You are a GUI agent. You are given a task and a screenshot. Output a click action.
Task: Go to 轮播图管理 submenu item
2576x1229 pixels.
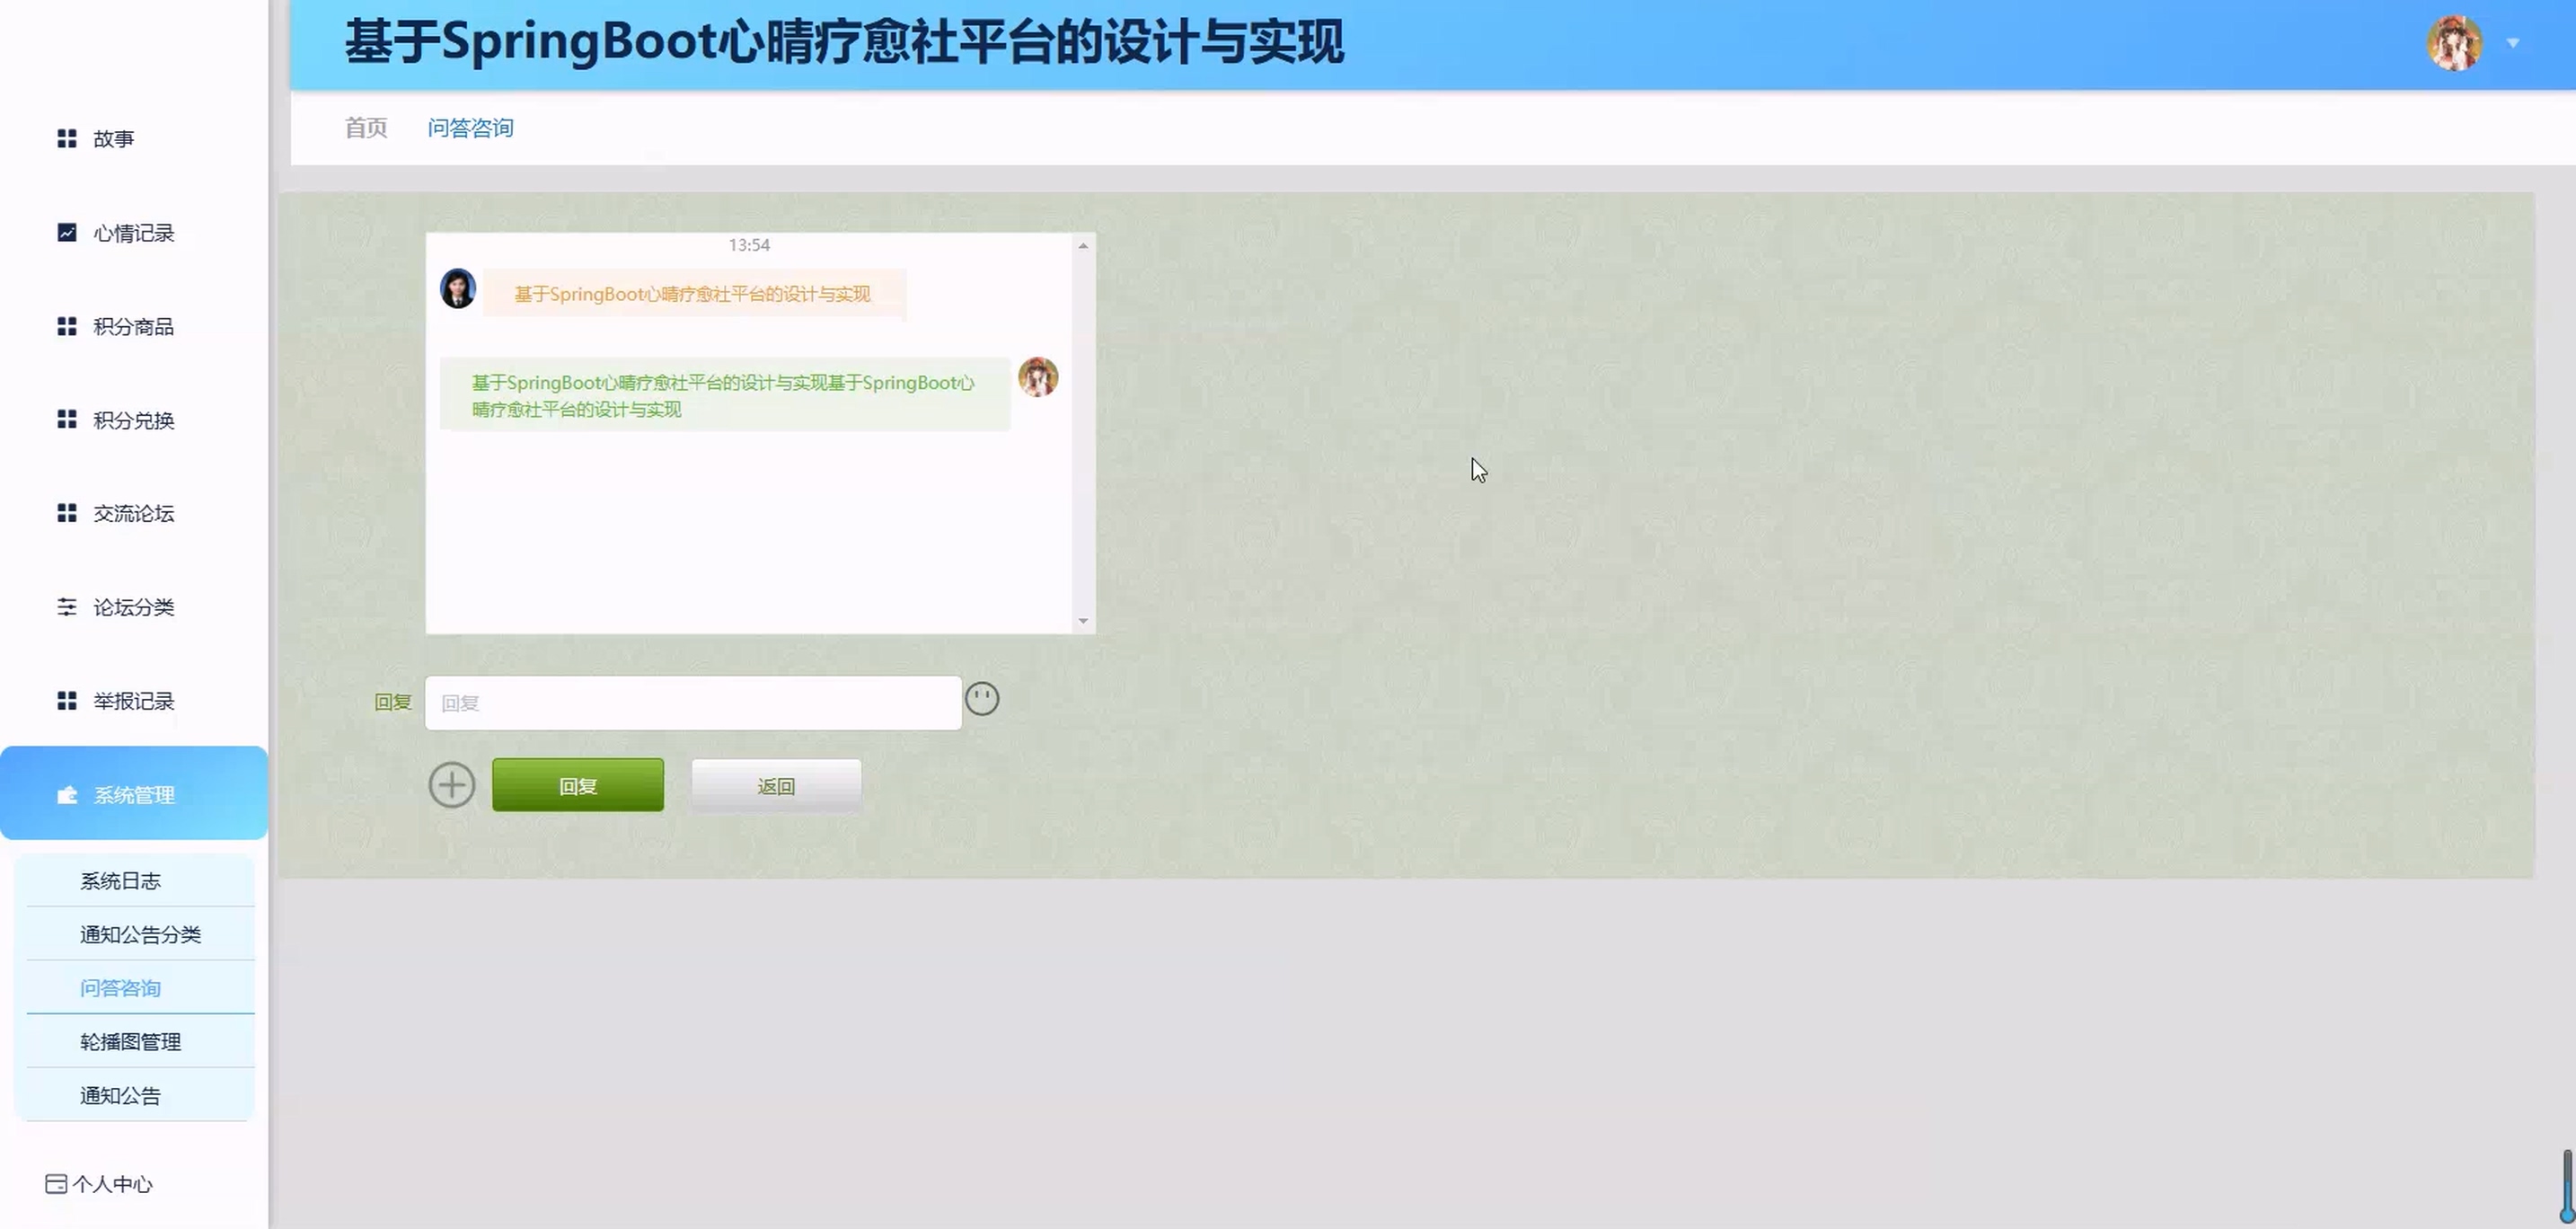(130, 1042)
